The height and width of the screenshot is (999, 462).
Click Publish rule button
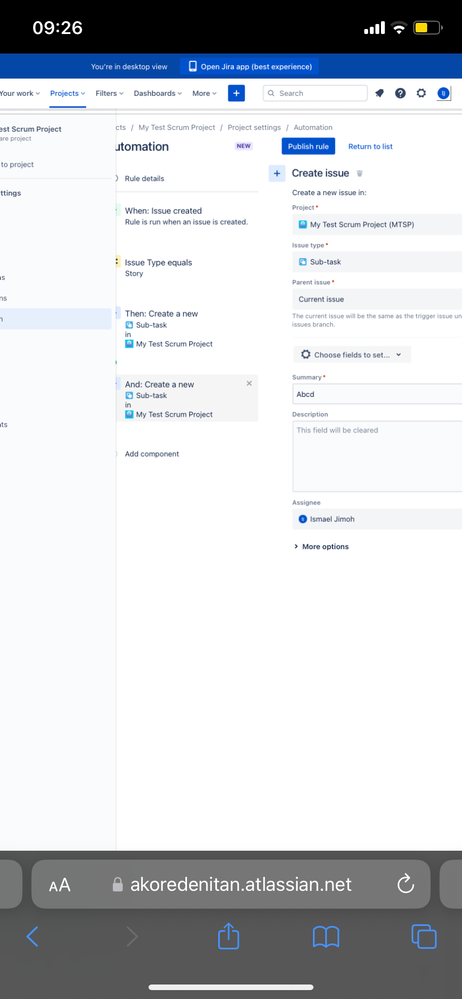[x=308, y=146]
